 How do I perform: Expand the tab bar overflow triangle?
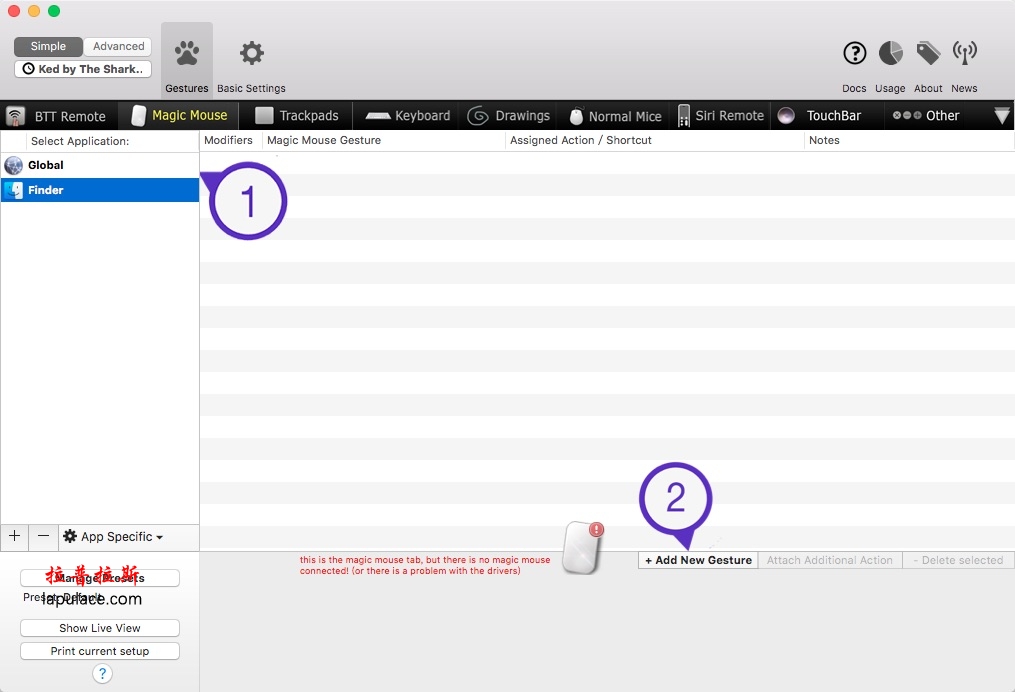(x=1001, y=116)
